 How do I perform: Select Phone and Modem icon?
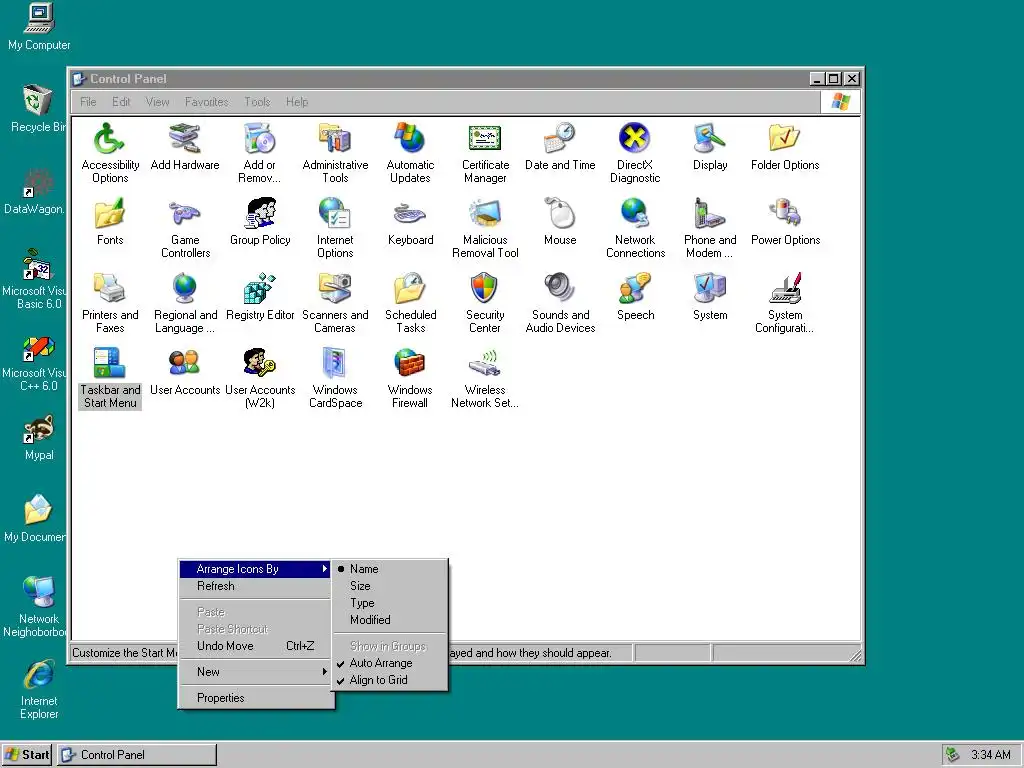(x=710, y=214)
